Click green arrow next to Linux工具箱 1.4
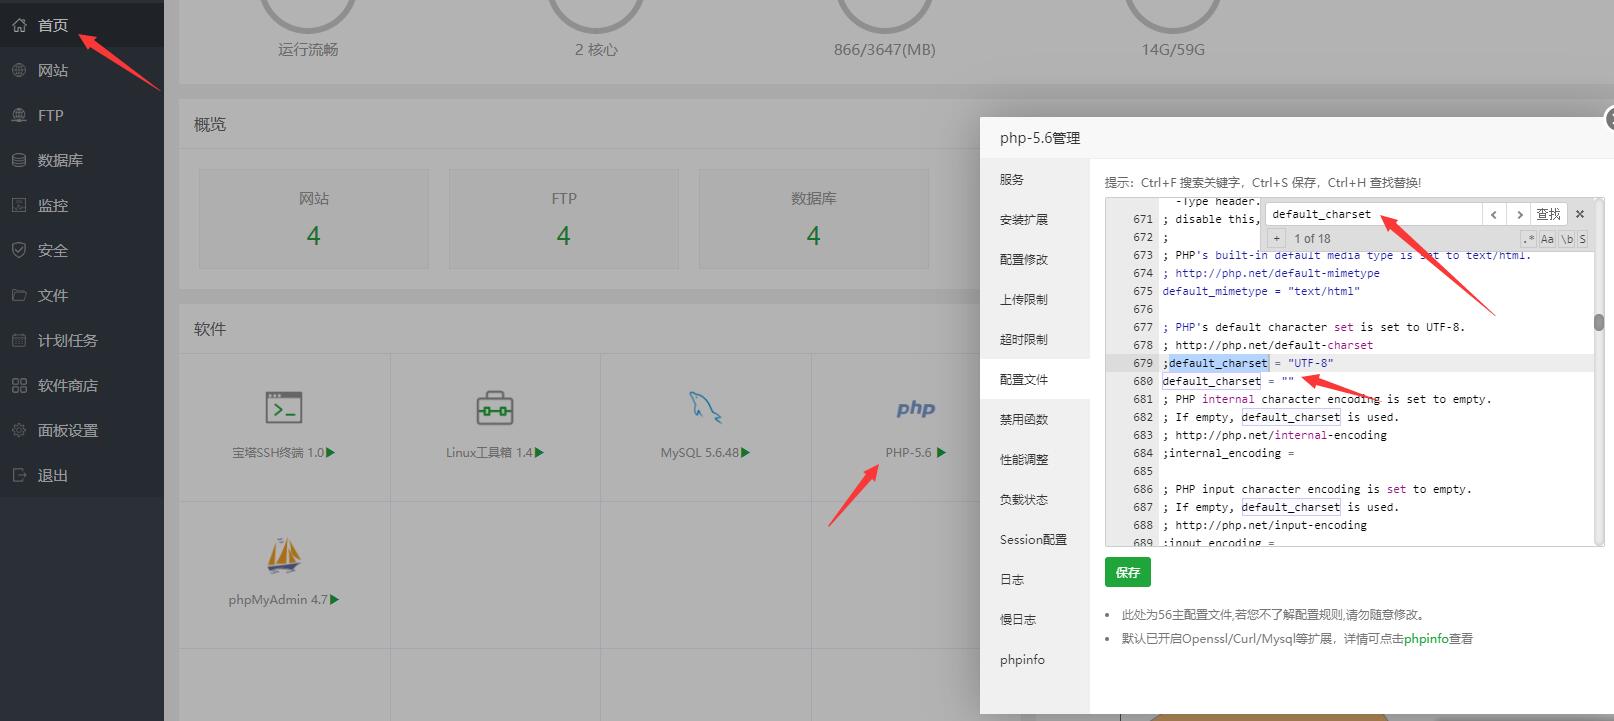The height and width of the screenshot is (721, 1614). 540,453
